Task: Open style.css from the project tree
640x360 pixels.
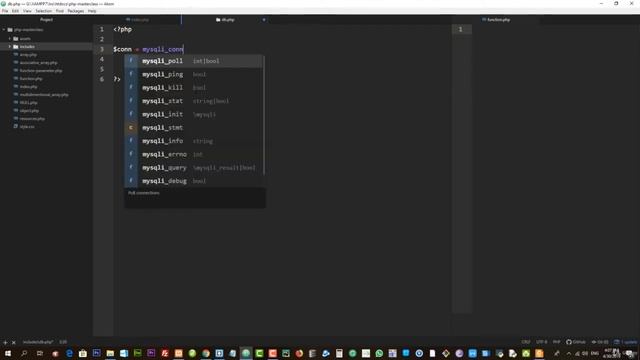Action: tap(27, 127)
